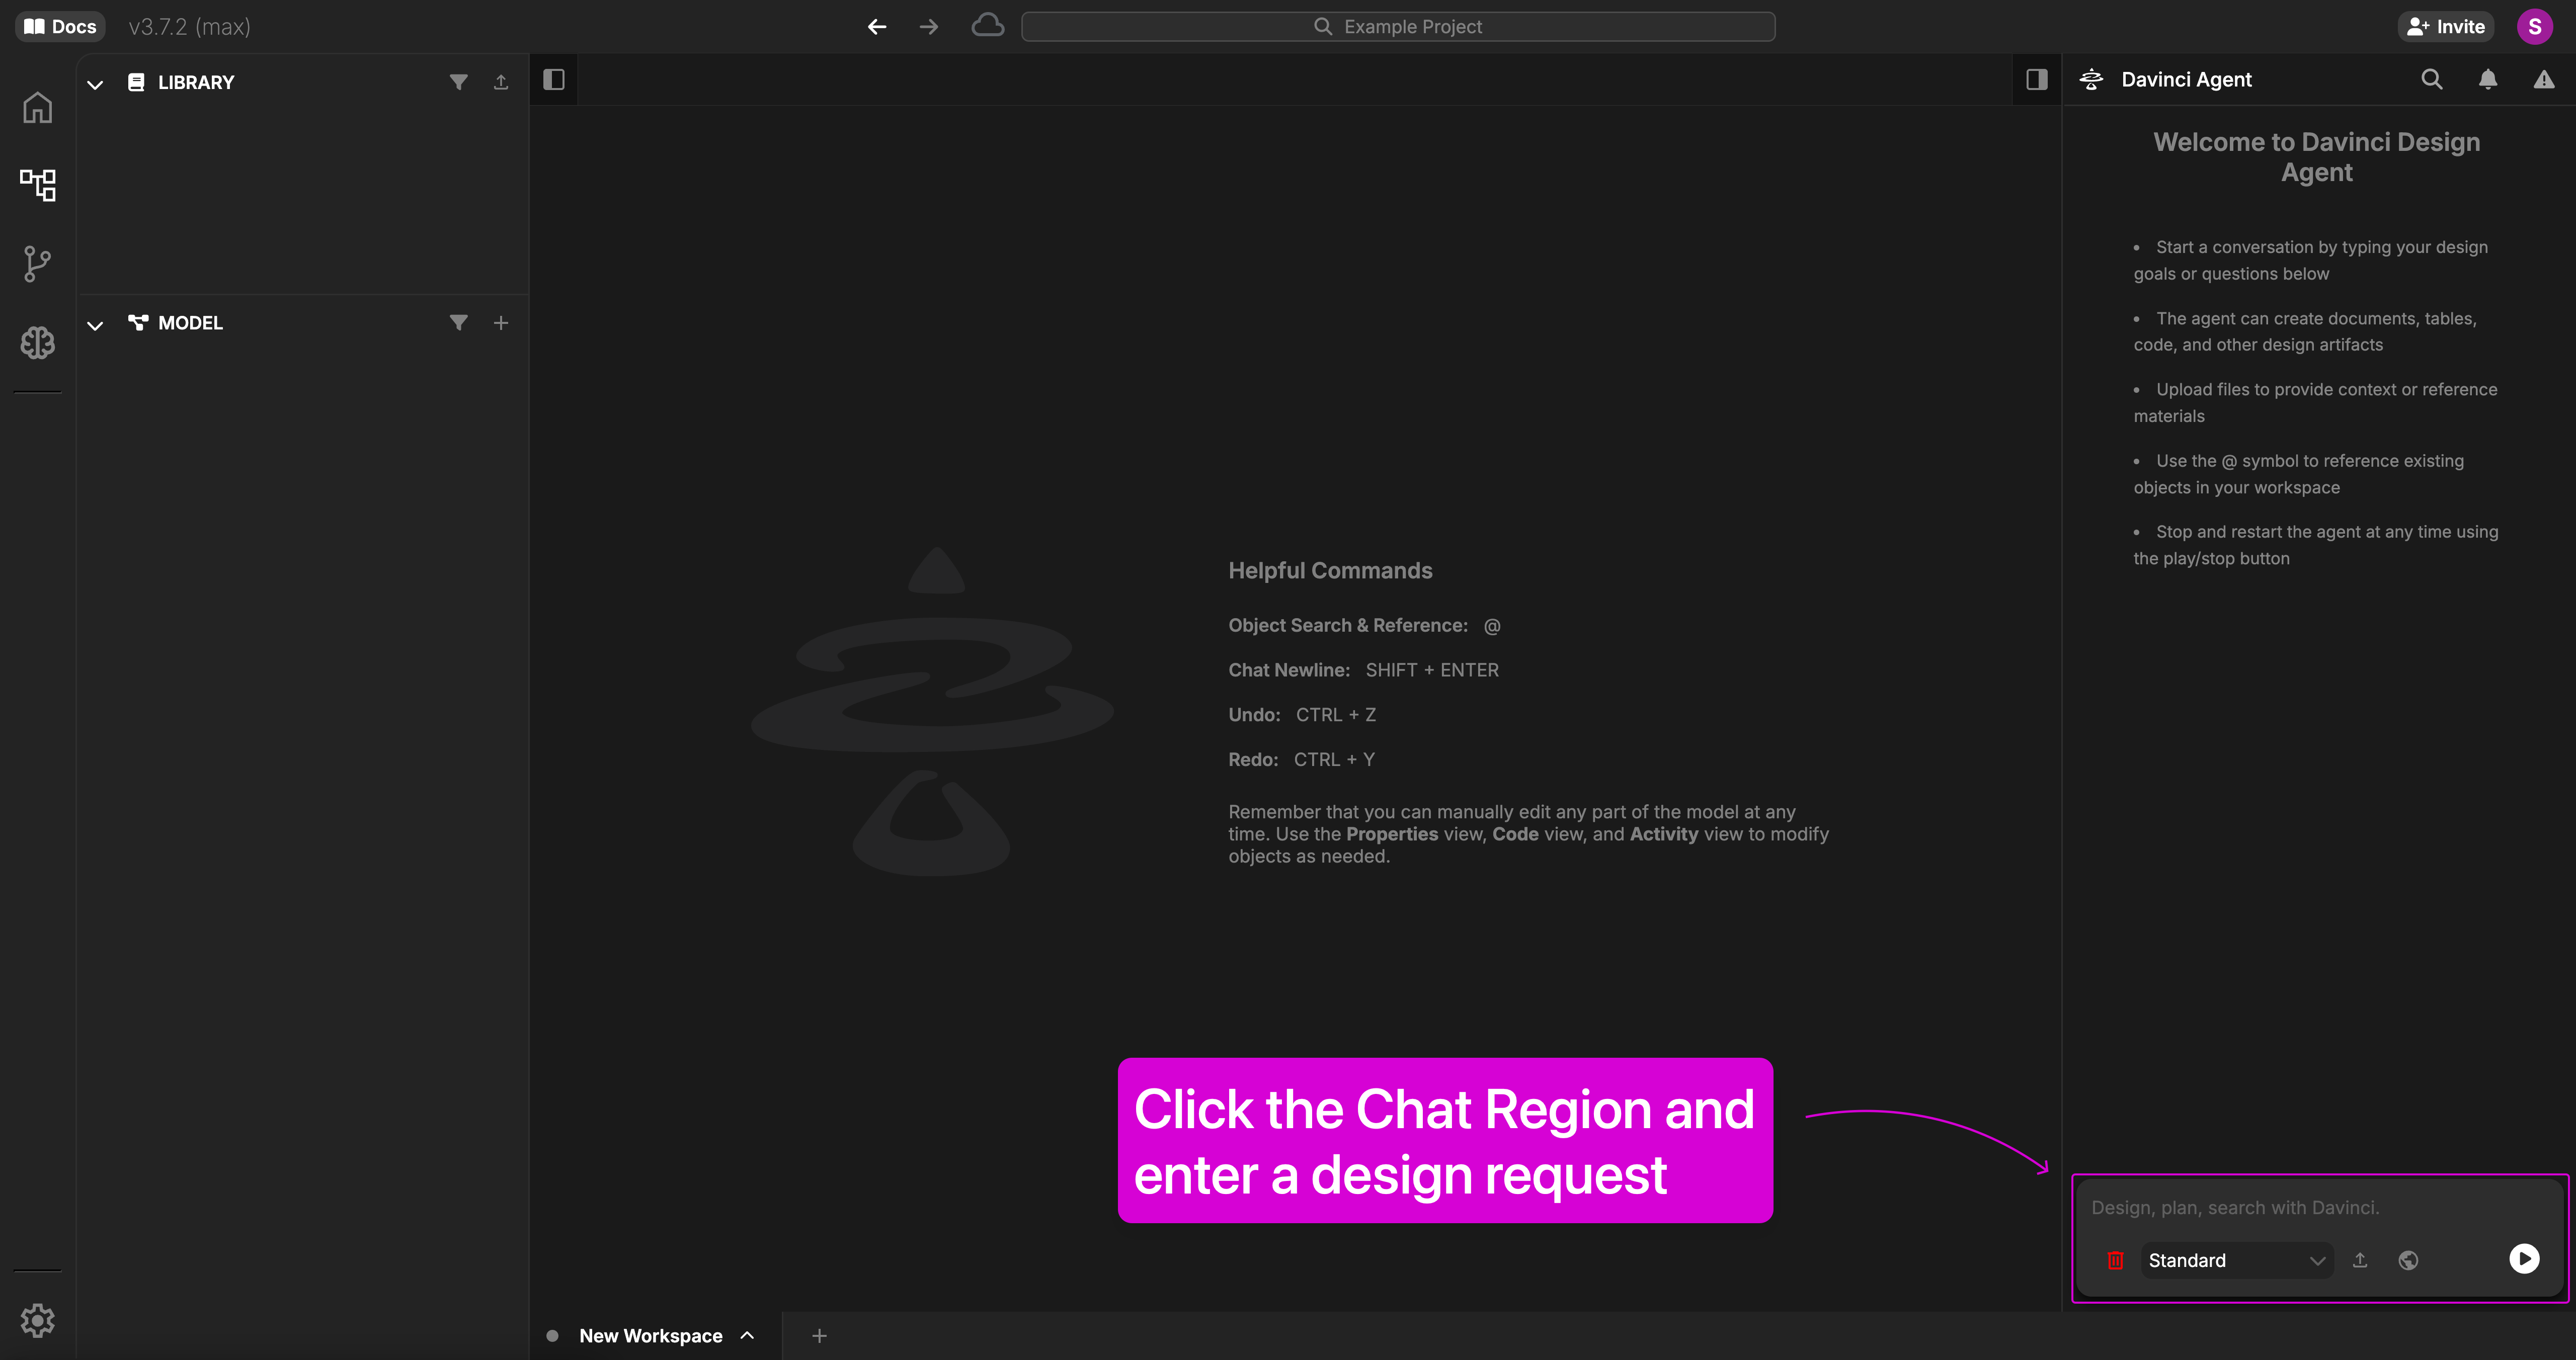
Task: Open the model hierarchy diagram icon
Action: pyautogui.click(x=37, y=184)
